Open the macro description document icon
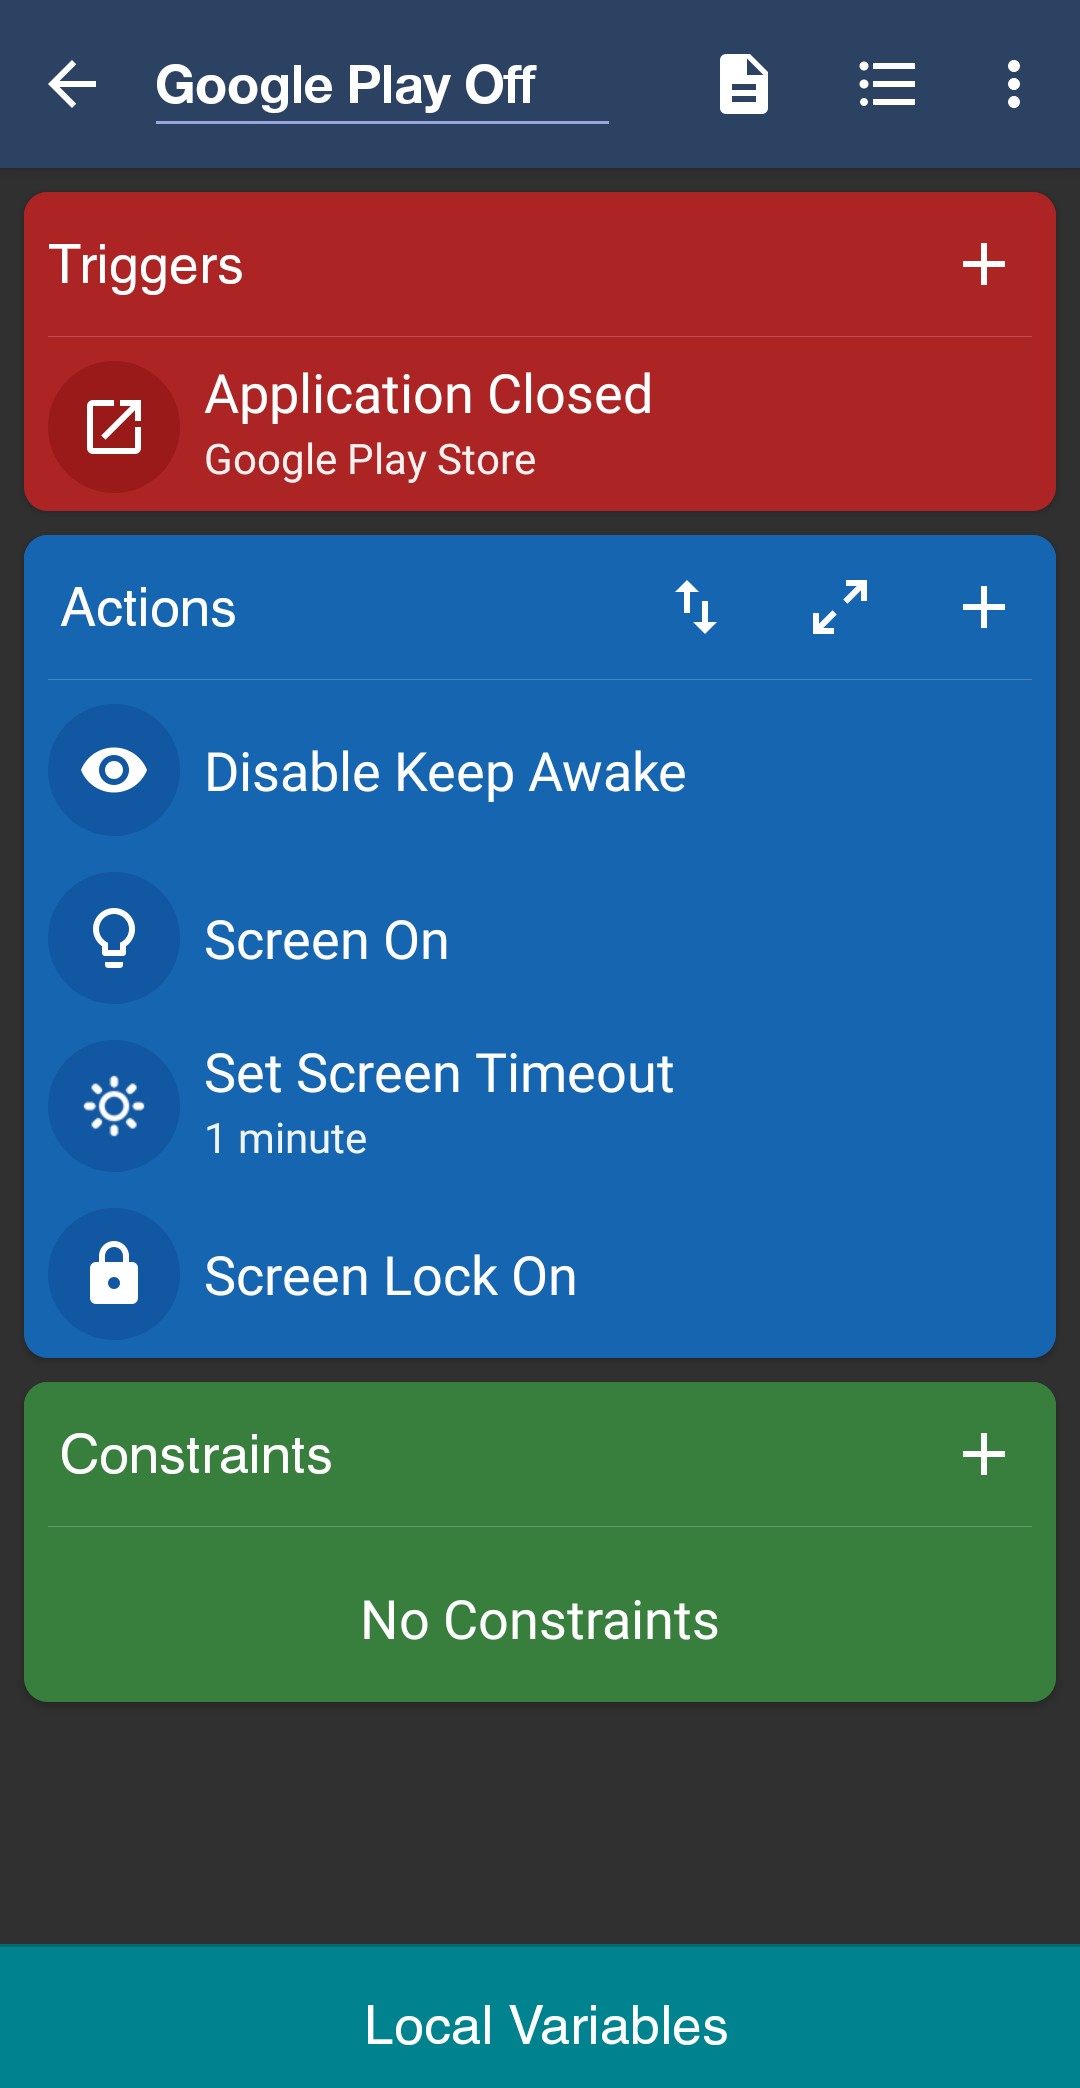The width and height of the screenshot is (1080, 2088). click(x=743, y=84)
